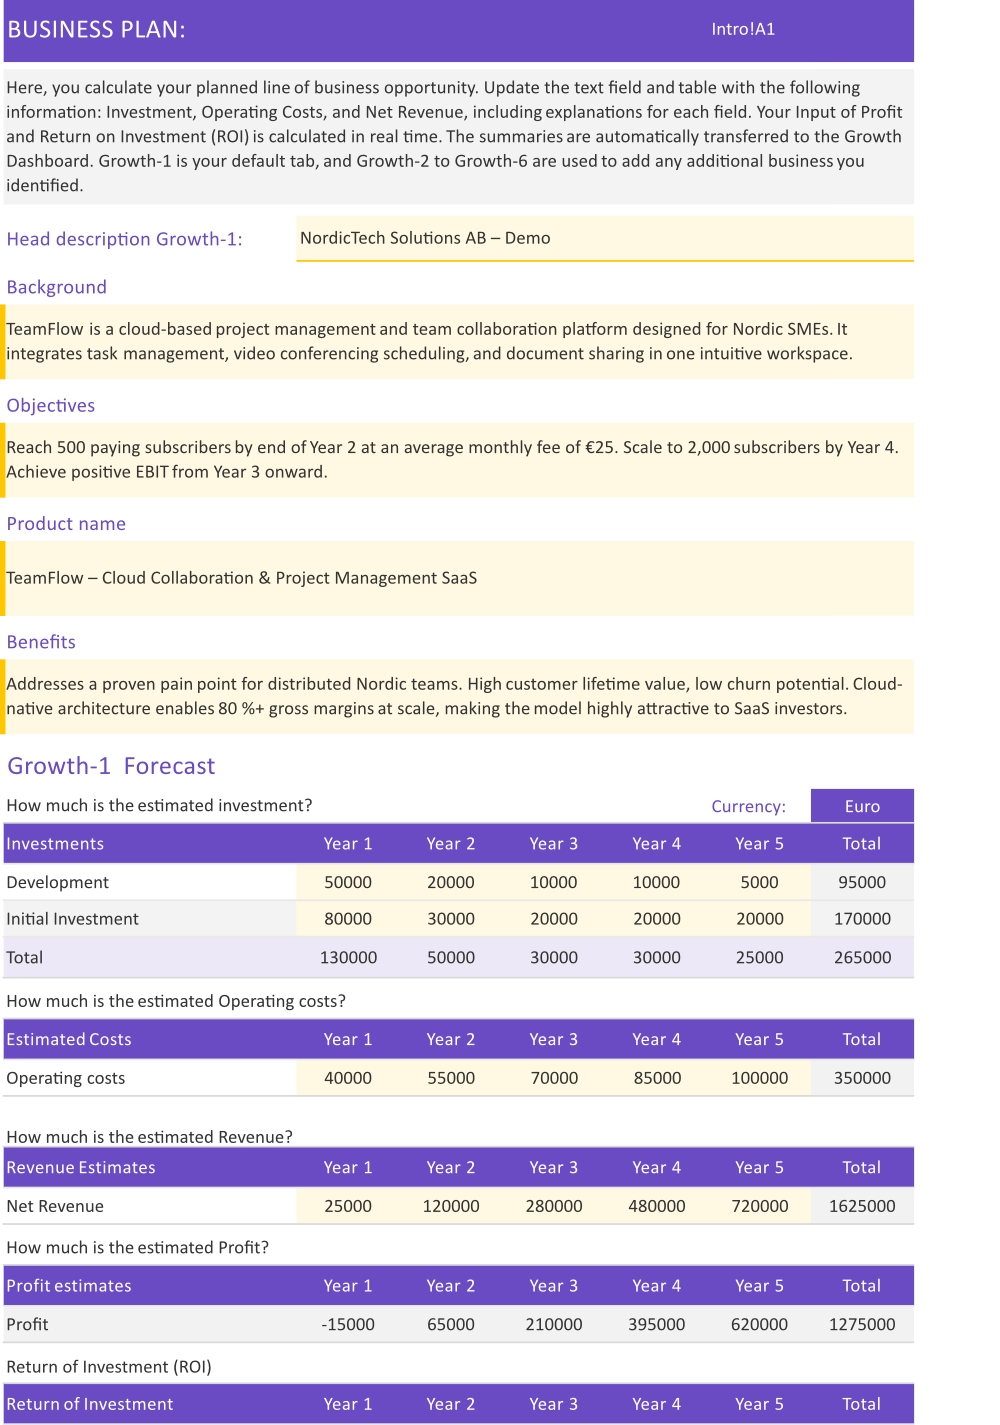
Task: Select Initial Investment Year 2 cell 30000
Action: [x=451, y=918]
